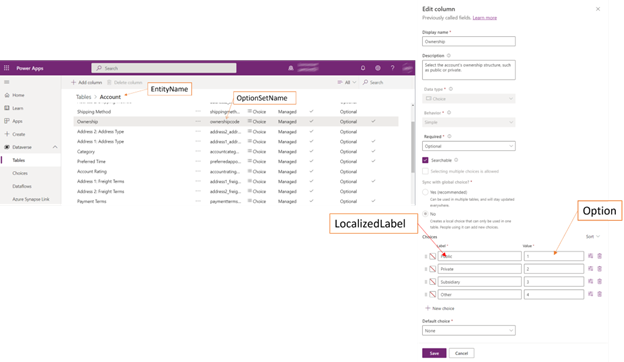Screen dimensions: 624x362
Task: Grab the drag handle of Public choice
Action: [426, 256]
